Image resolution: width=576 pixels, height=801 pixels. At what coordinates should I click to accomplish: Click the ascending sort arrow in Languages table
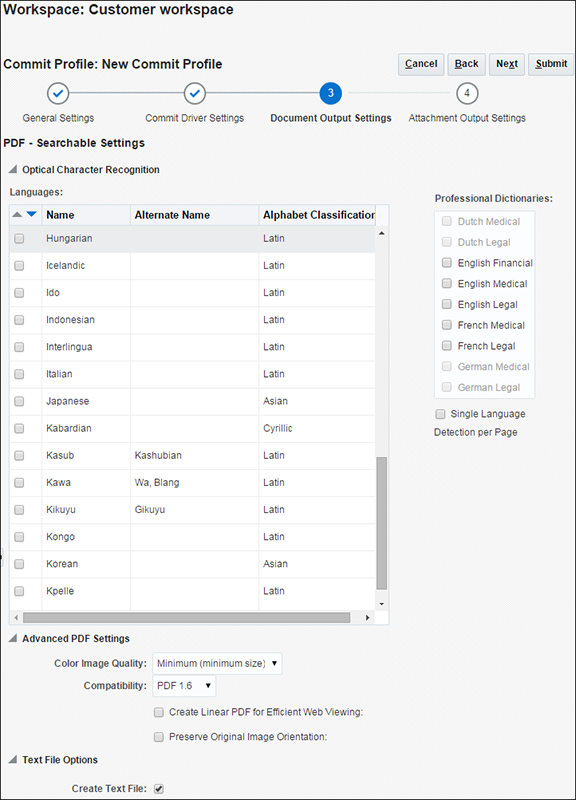17,215
